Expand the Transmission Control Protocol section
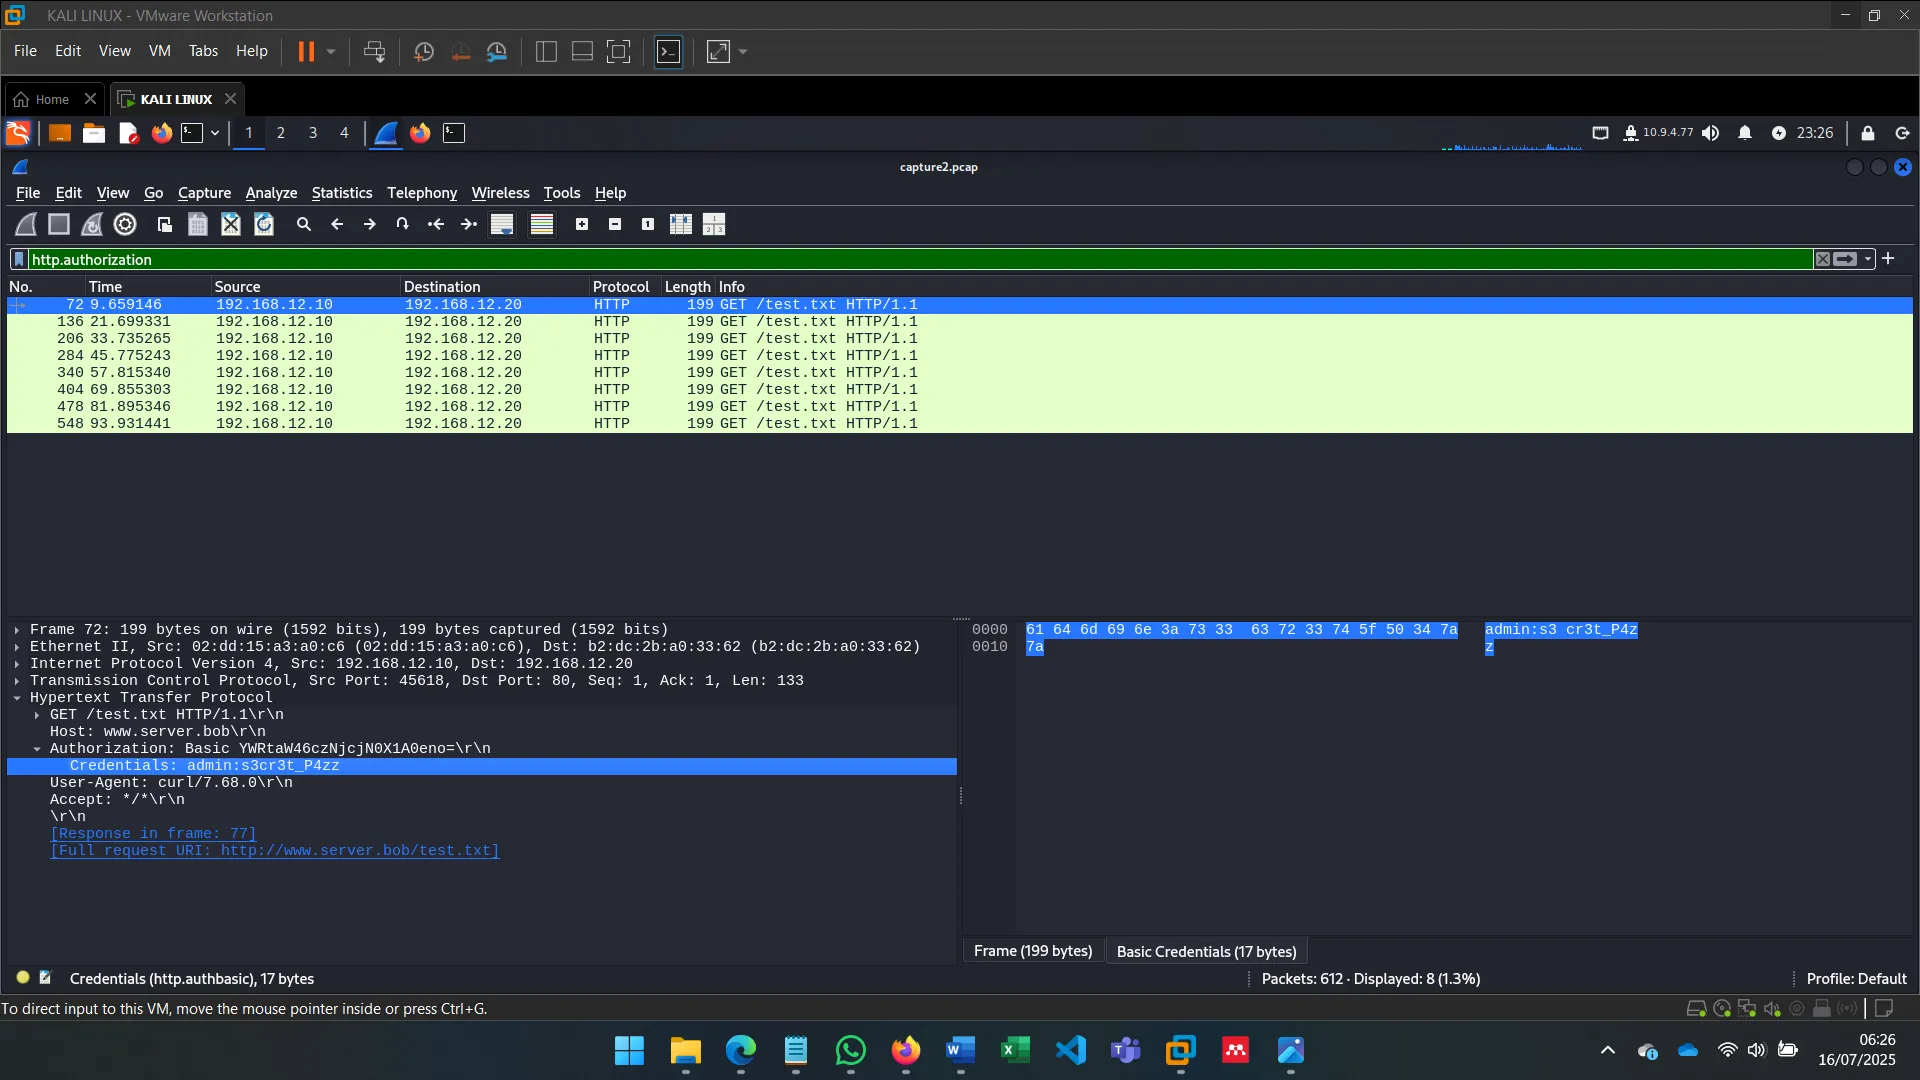 click(17, 681)
